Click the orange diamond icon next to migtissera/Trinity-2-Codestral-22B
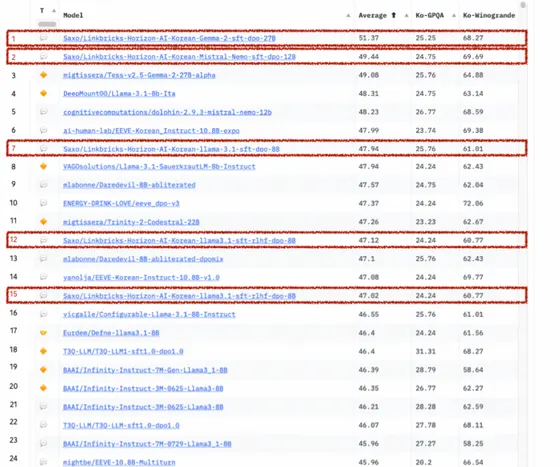This screenshot has height=467, width=560. [x=44, y=221]
